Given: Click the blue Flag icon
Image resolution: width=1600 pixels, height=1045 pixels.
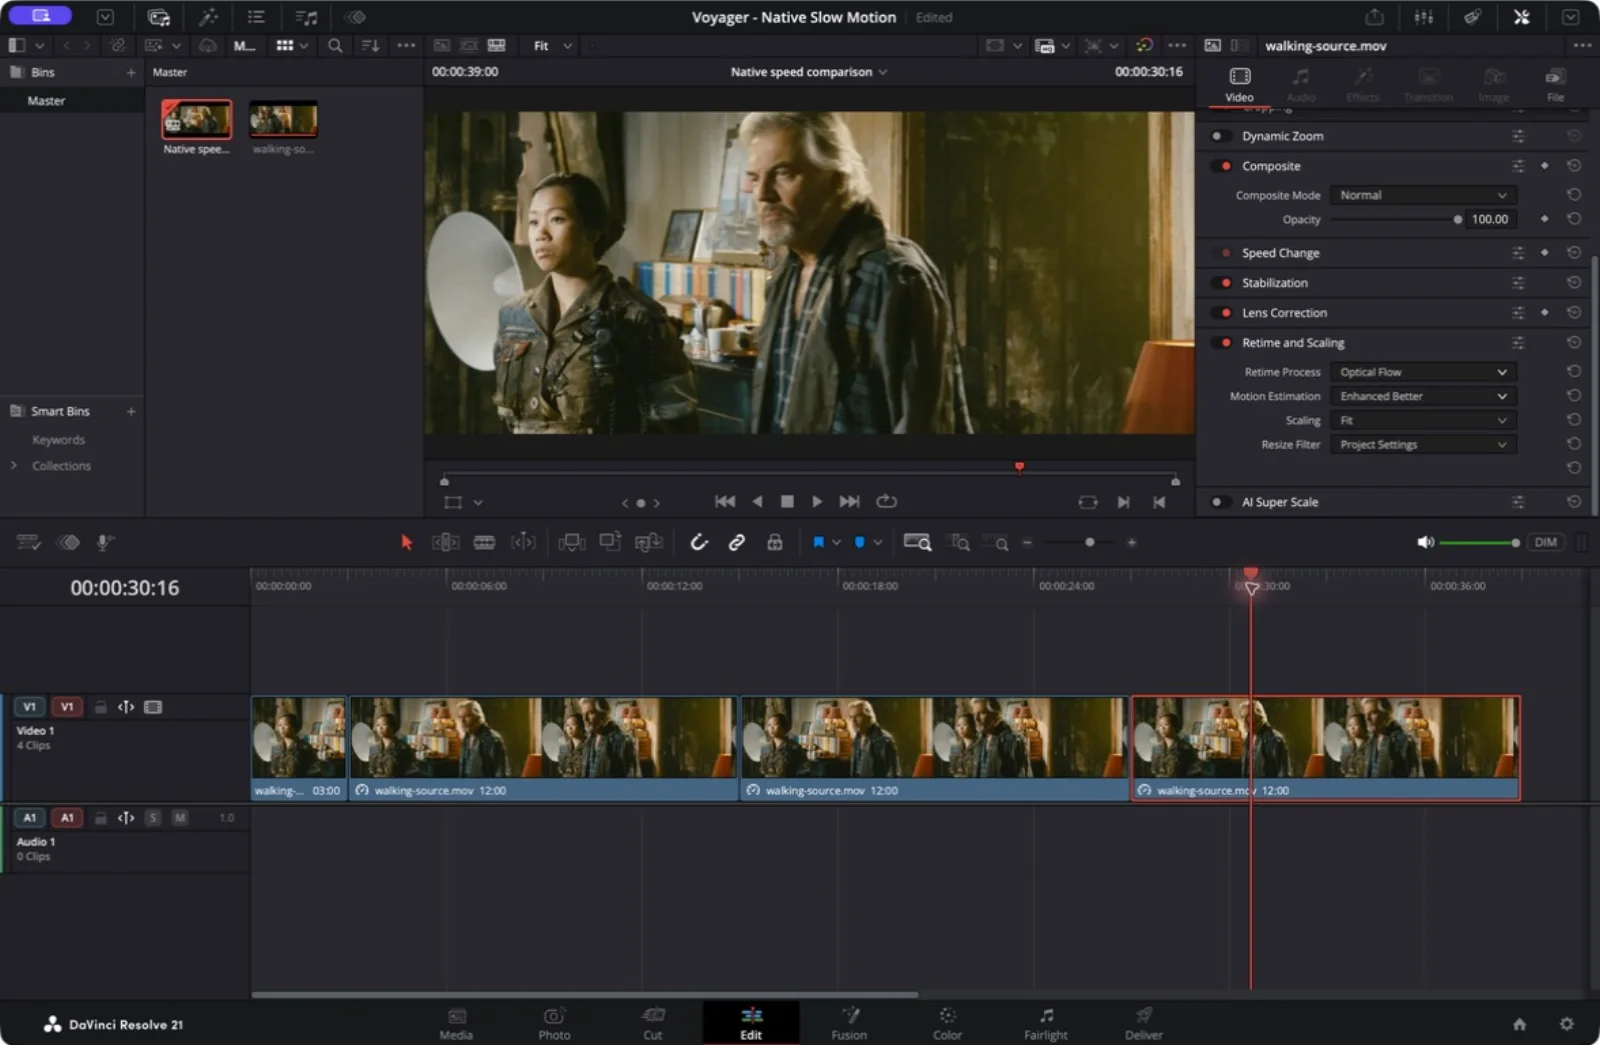Looking at the screenshot, I should coord(818,542).
